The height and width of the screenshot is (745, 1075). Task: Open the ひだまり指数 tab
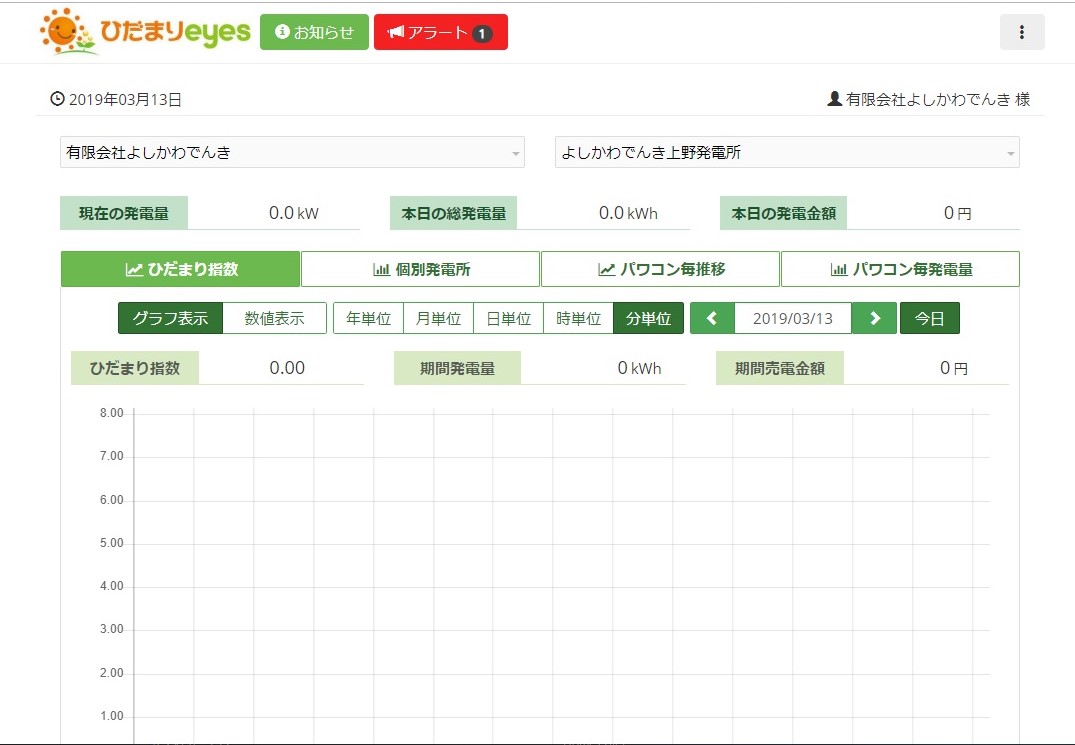pos(180,269)
